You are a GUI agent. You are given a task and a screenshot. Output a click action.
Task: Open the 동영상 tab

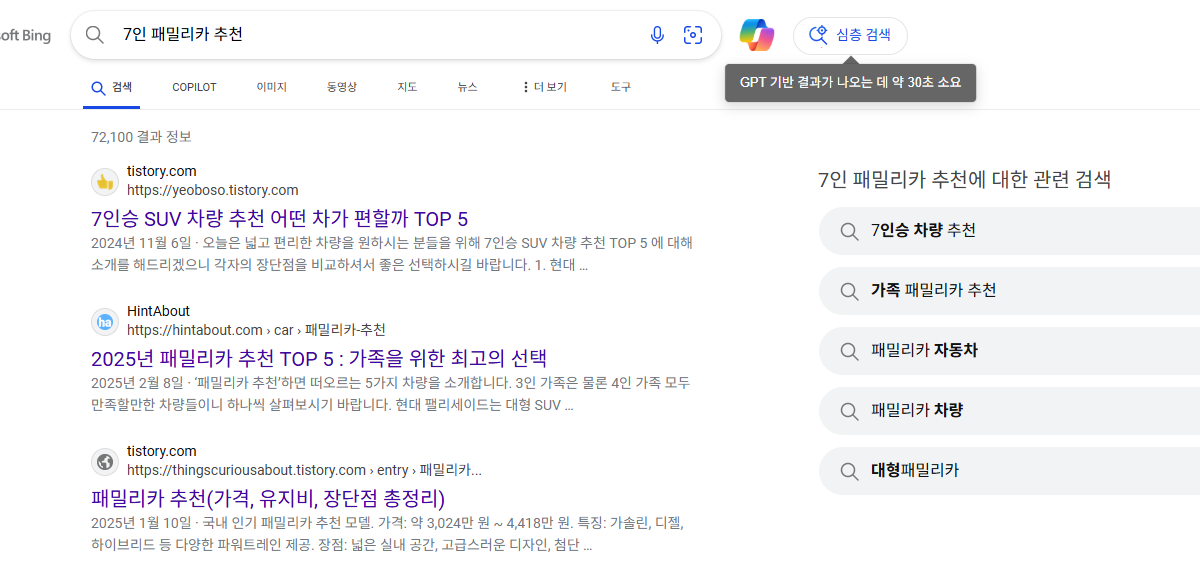point(341,87)
